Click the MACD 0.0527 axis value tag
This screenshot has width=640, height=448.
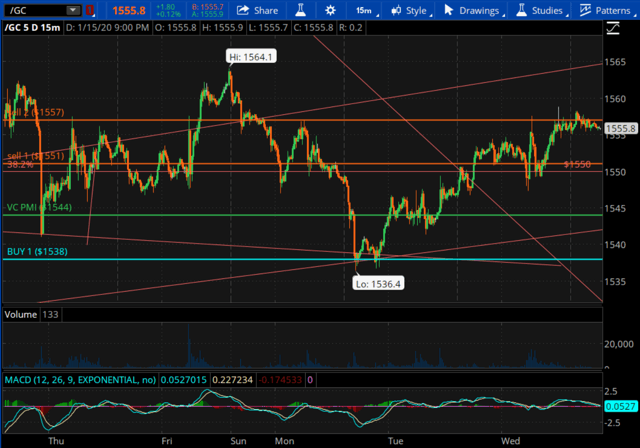620,406
